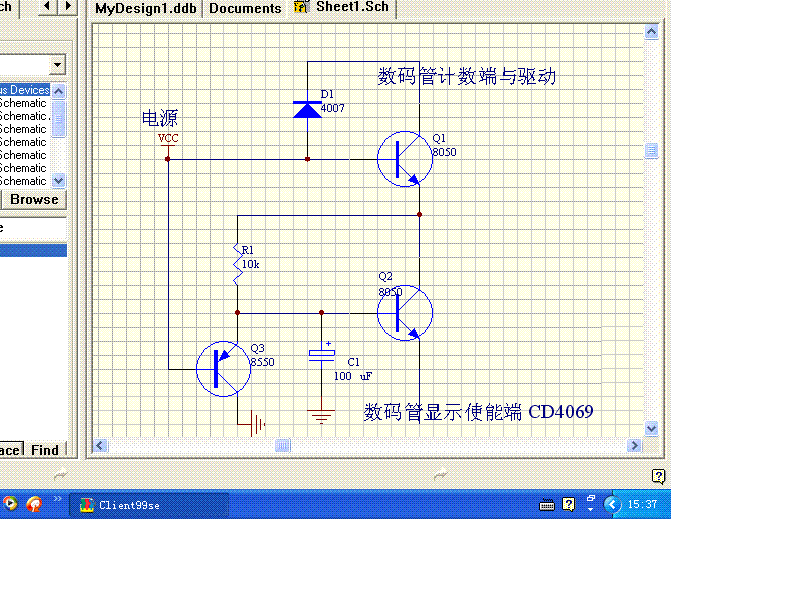
Task: Click the C1 100 uF capacitor
Action: coord(321,354)
